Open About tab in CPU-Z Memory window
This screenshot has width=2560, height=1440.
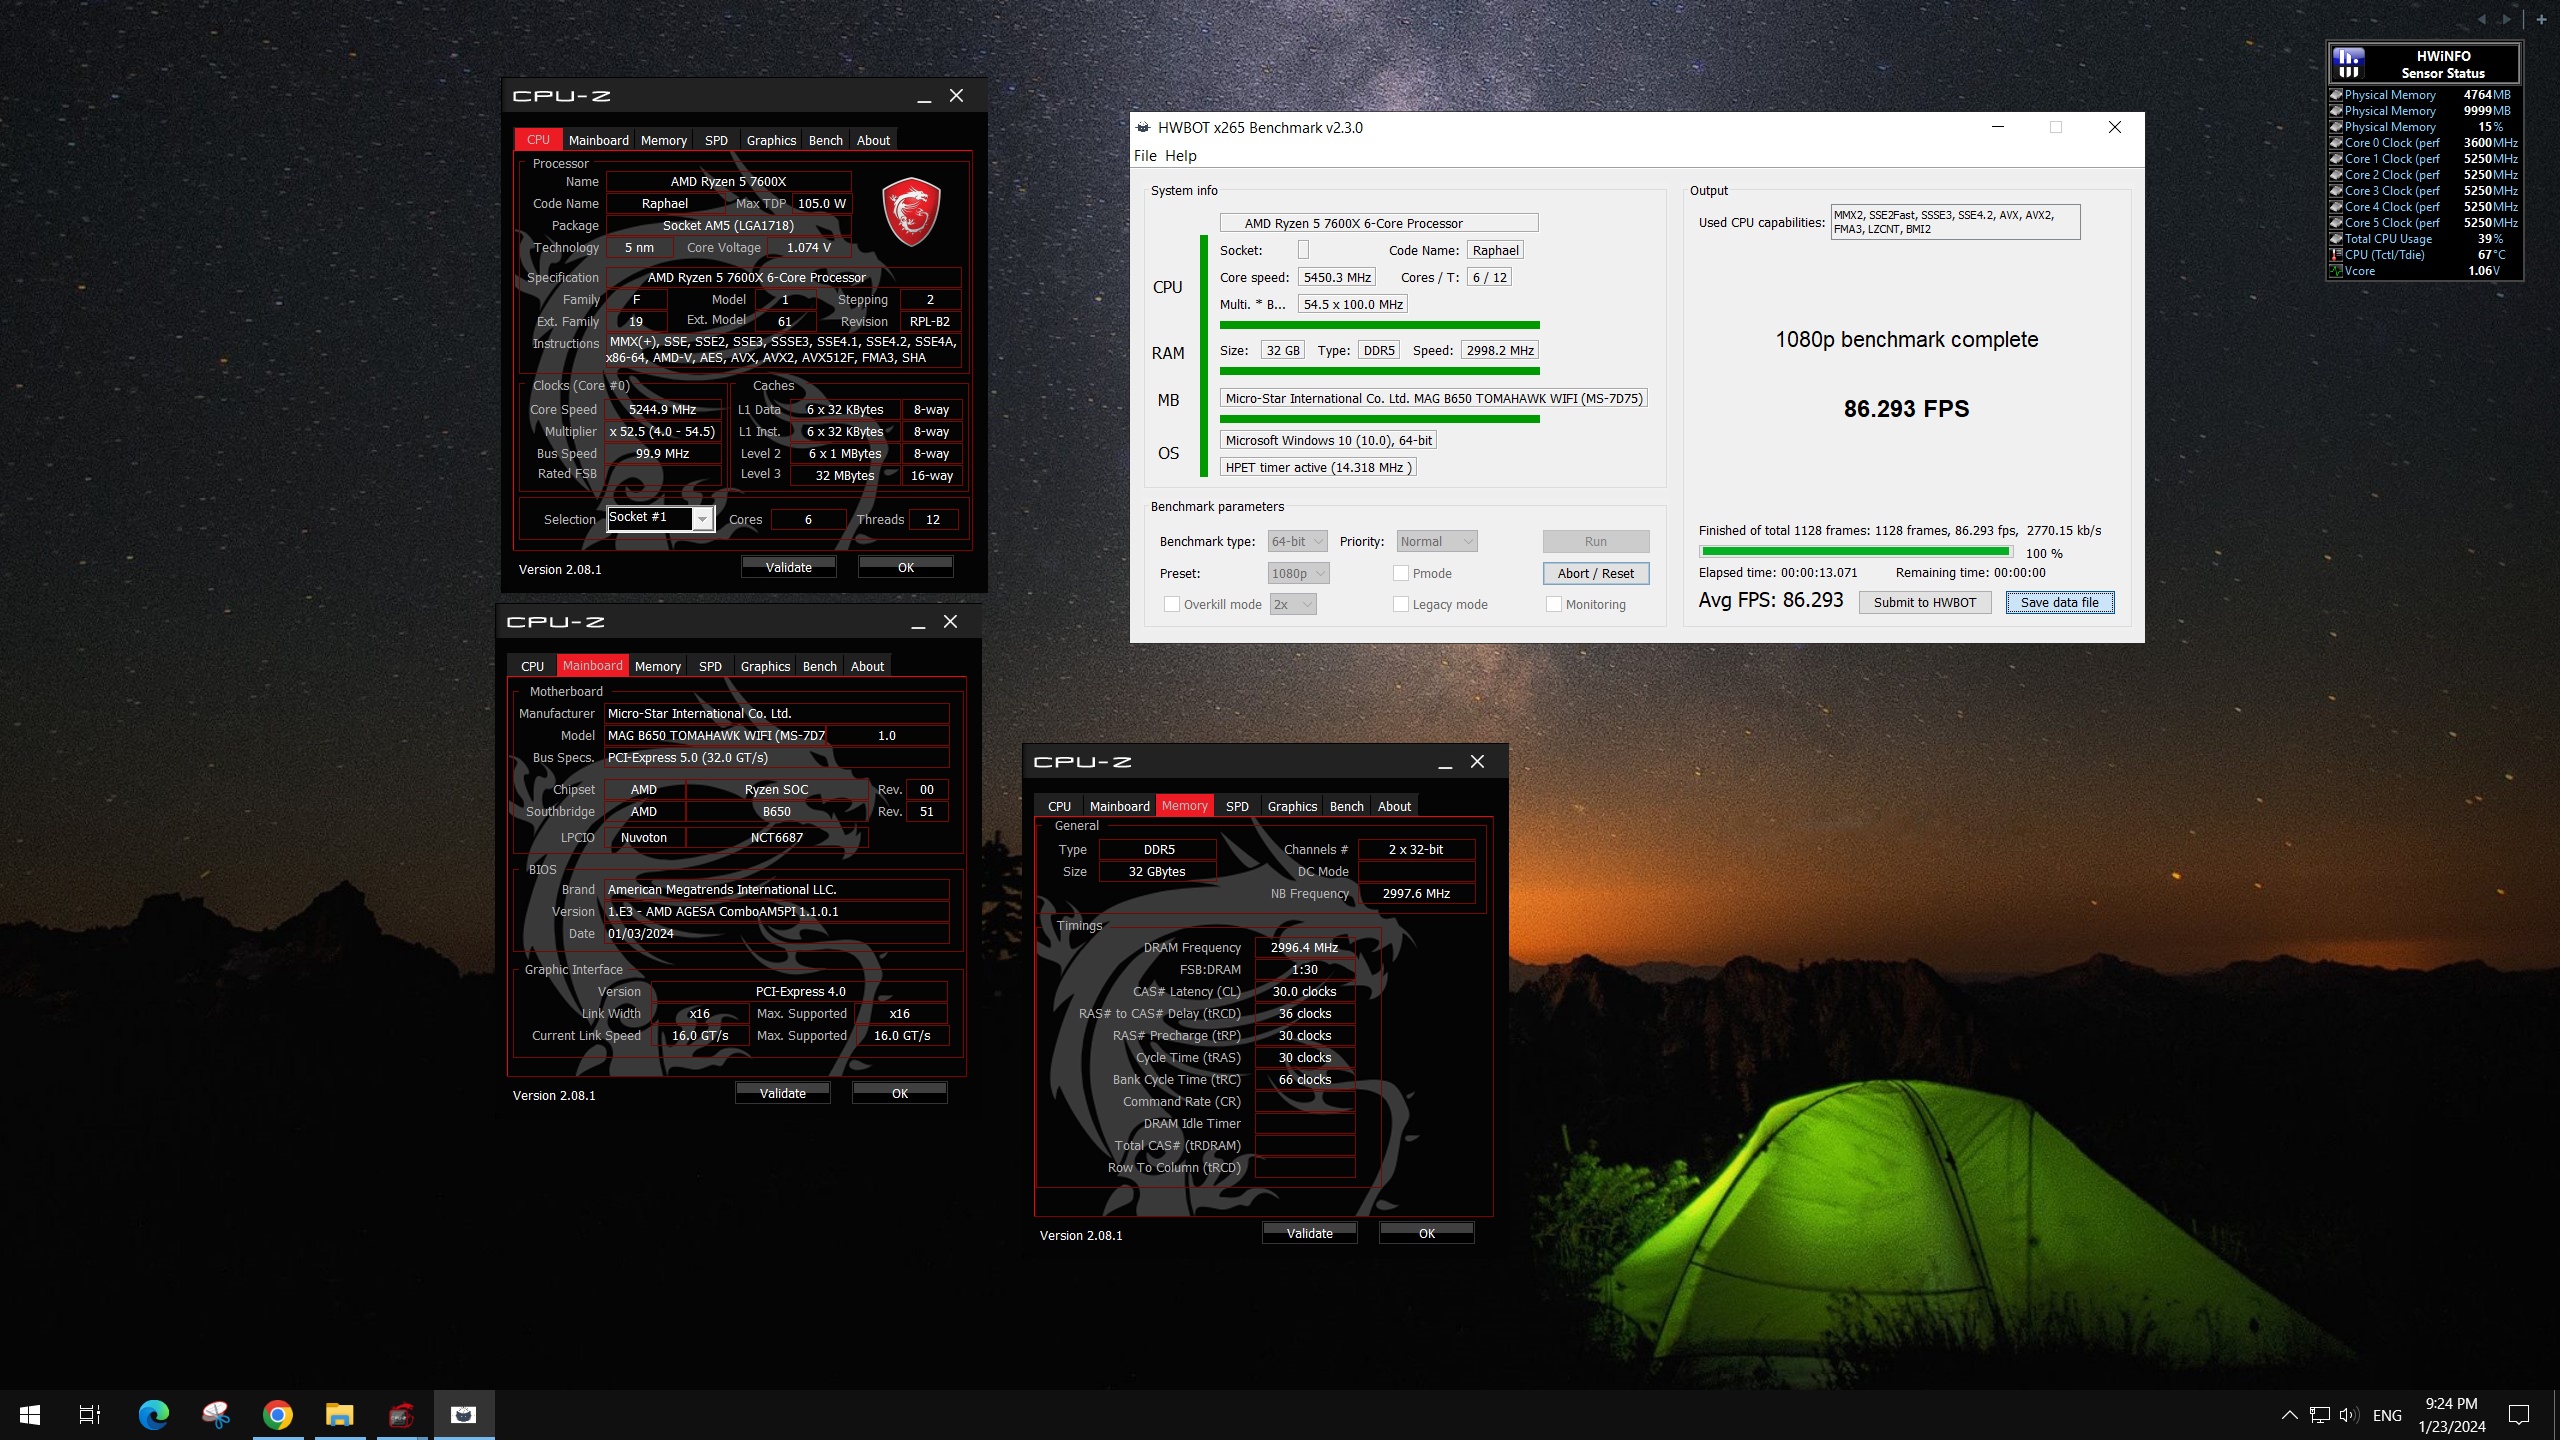(1394, 806)
